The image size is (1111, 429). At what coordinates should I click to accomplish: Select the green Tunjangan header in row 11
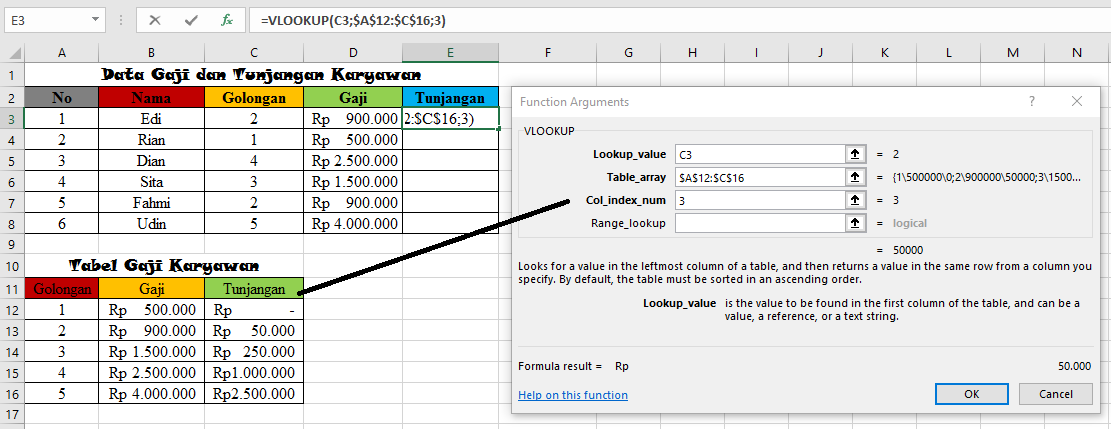coord(254,289)
